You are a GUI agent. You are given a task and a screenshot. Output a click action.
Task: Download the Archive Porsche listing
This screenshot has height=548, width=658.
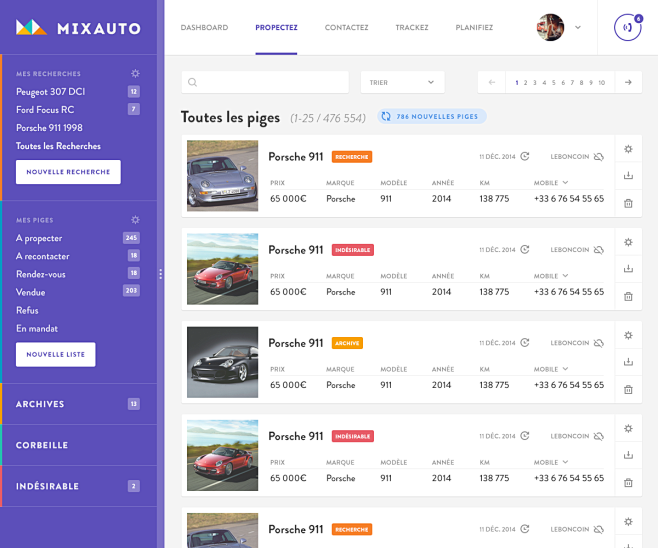tap(628, 362)
